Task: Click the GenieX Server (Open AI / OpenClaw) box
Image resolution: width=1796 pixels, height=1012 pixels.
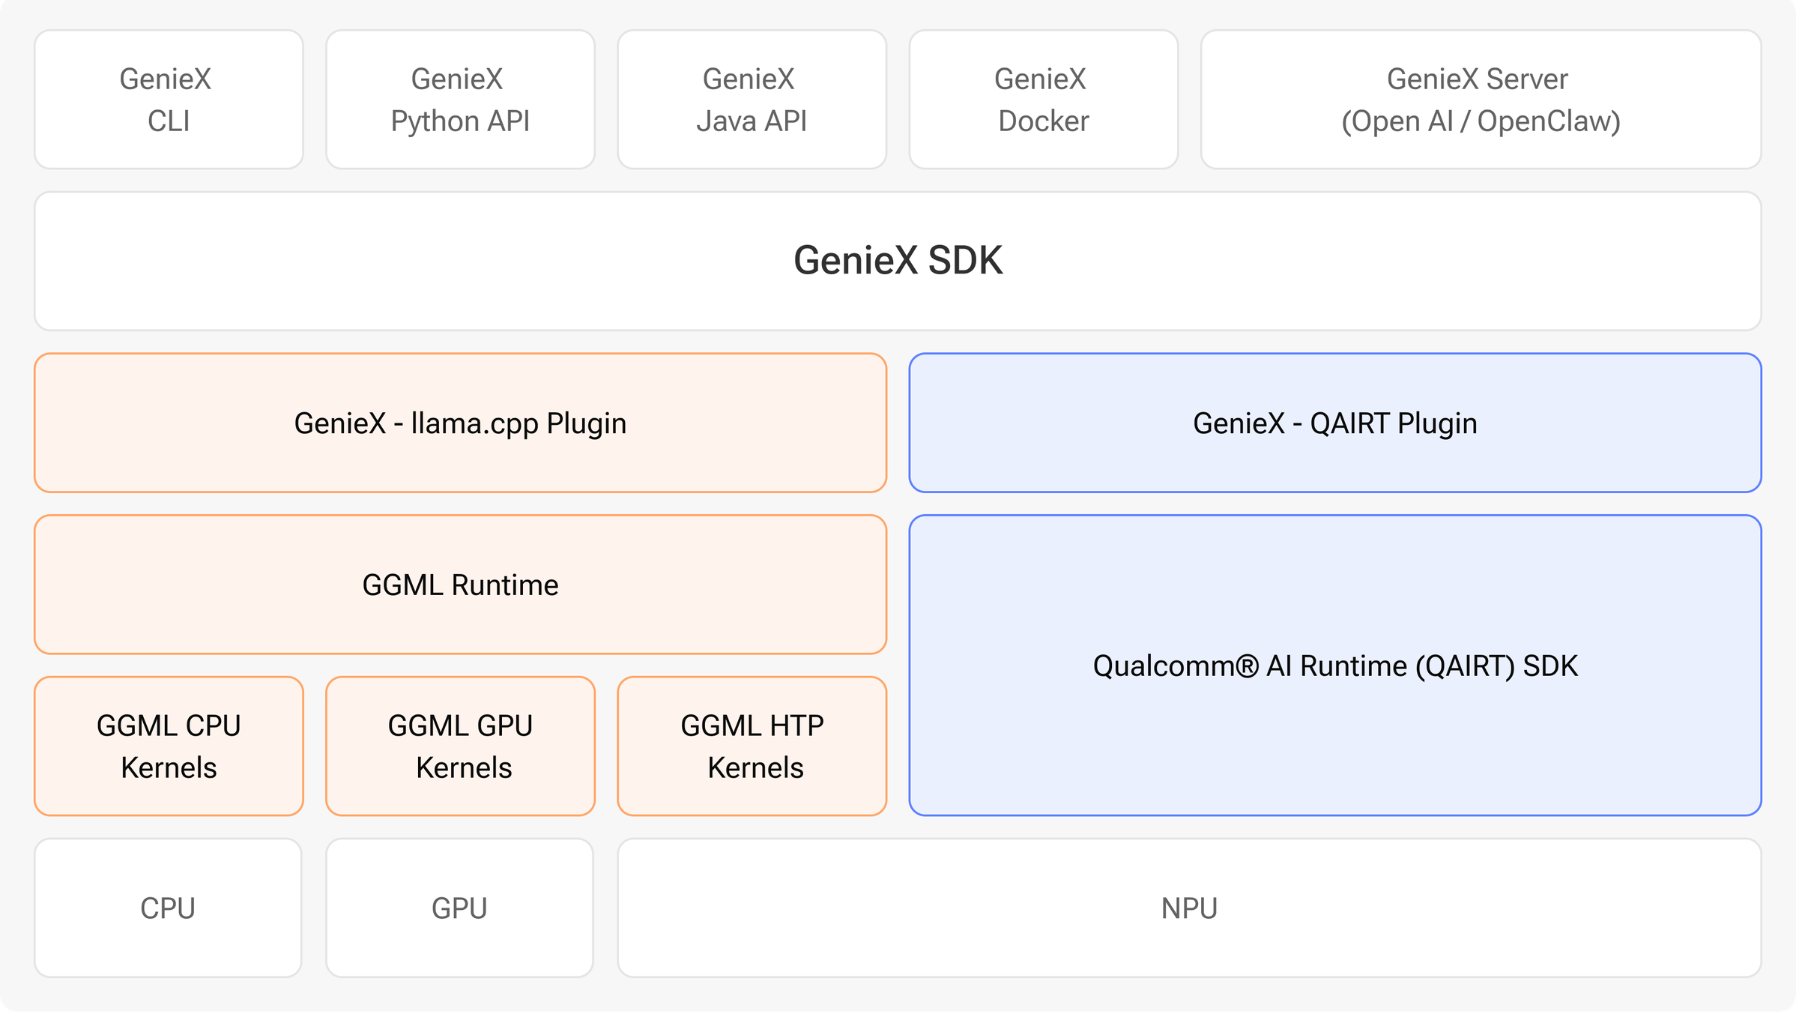Action: click(1481, 99)
